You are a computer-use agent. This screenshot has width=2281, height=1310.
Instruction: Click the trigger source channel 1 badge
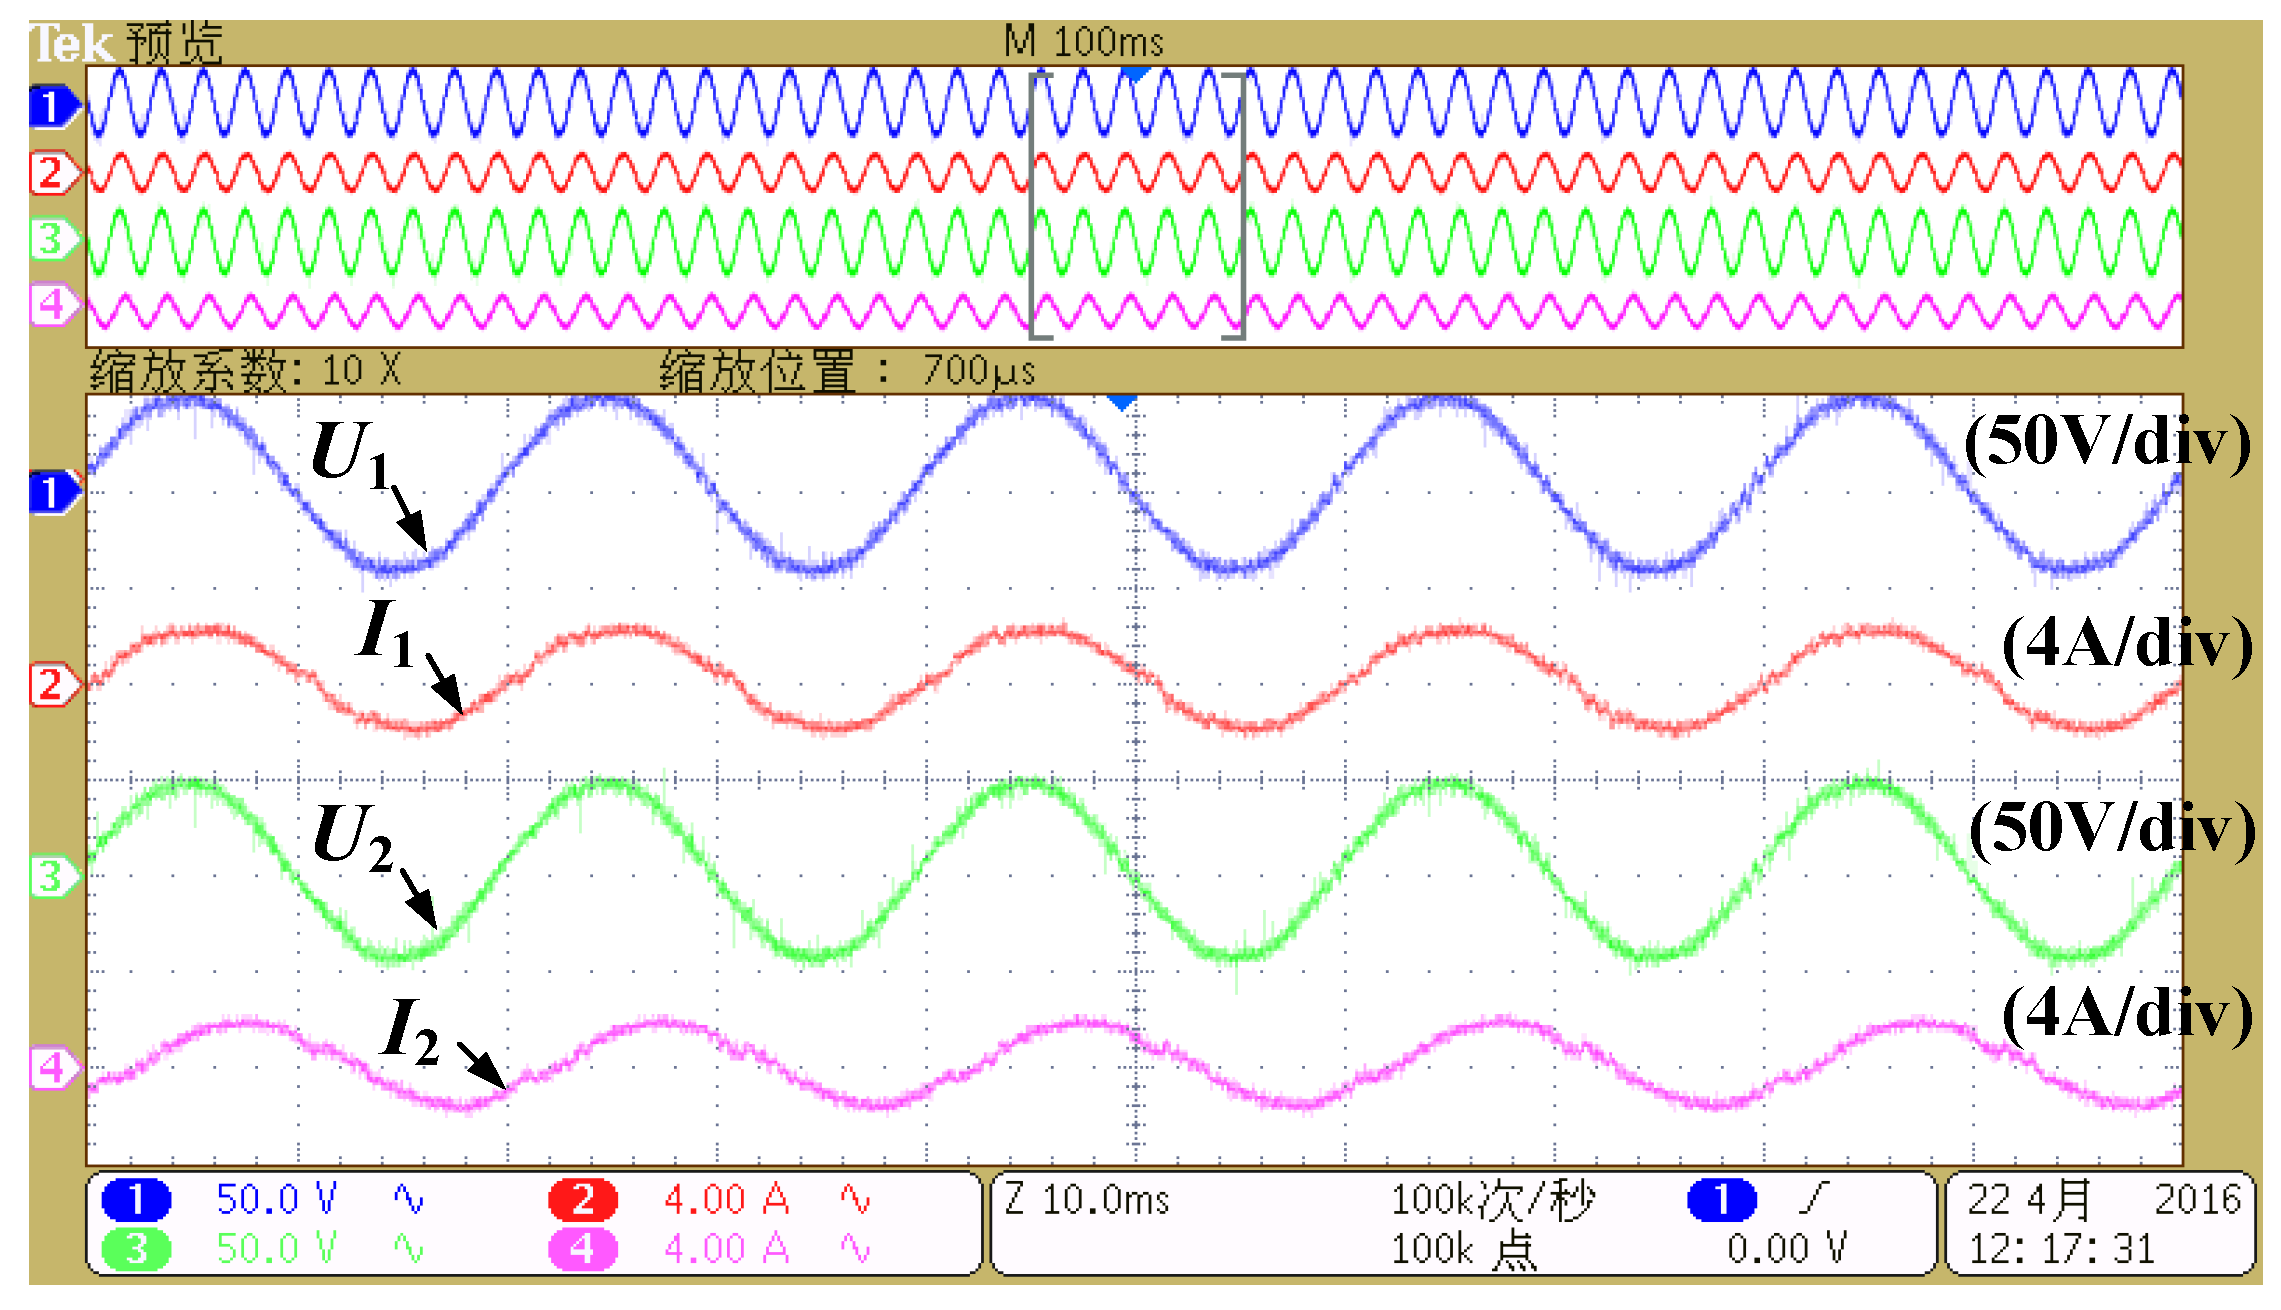coord(1722,1199)
